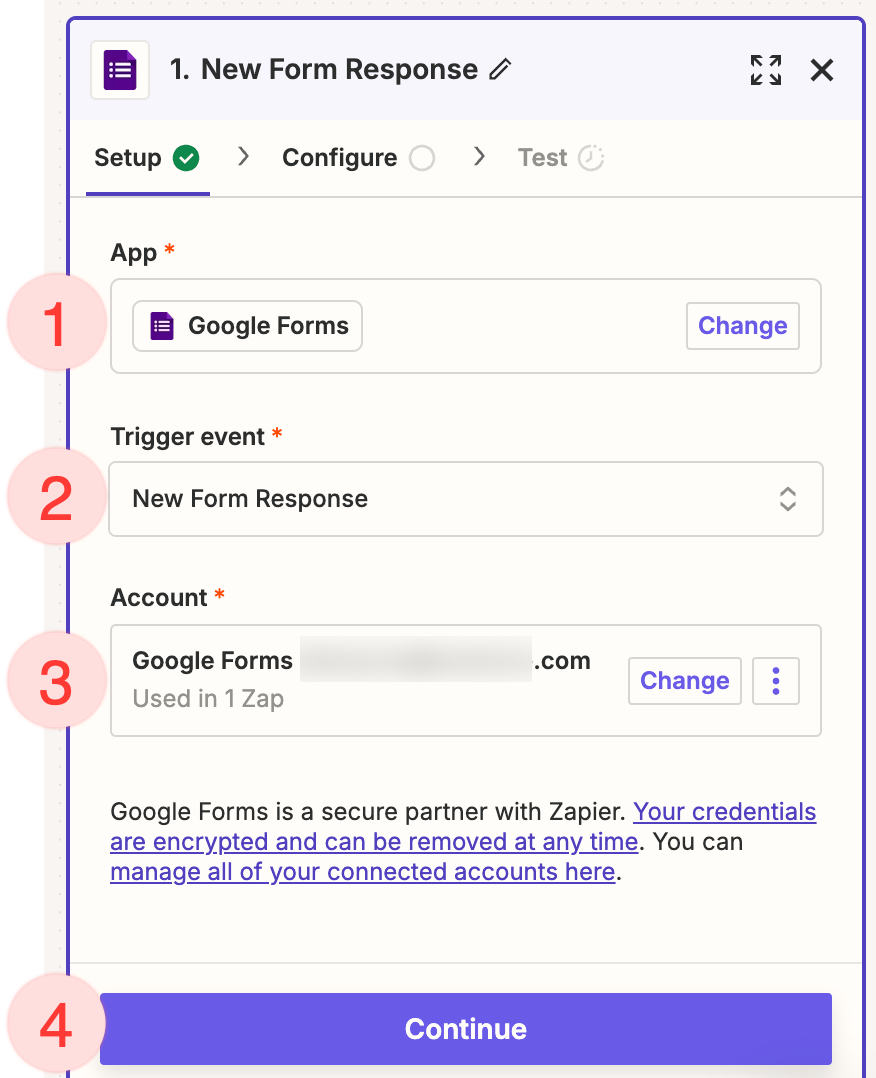Viewport: 876px width, 1078px height.
Task: Open the account three-dot options menu
Action: (x=775, y=681)
